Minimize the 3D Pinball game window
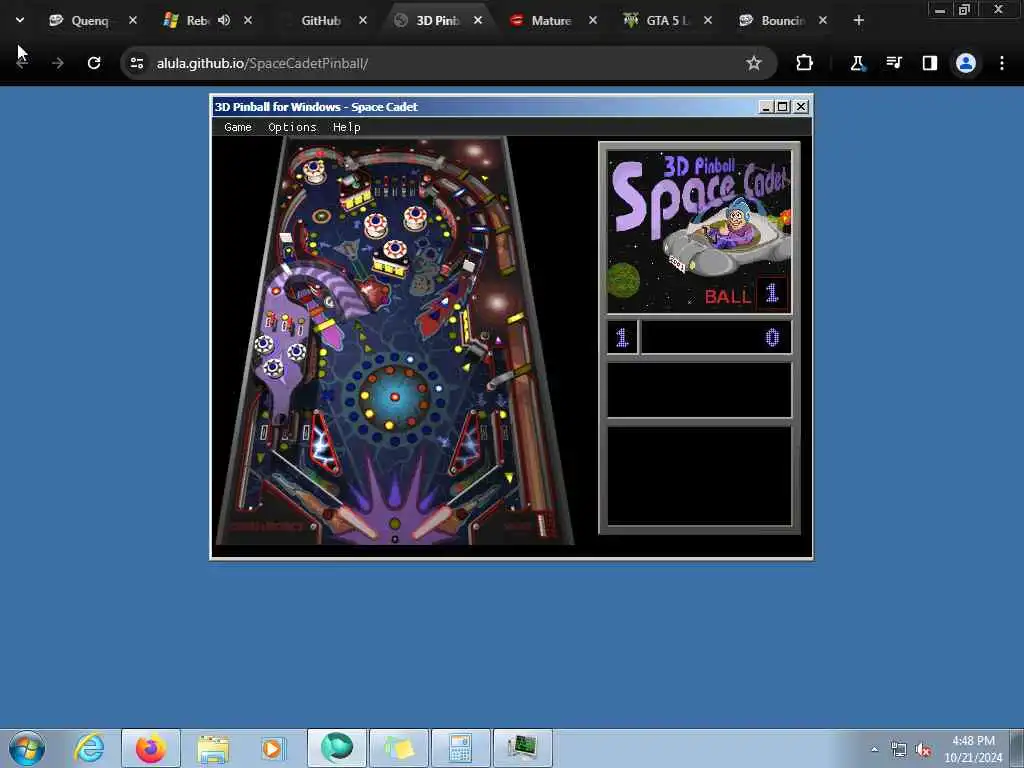1024x768 pixels. coord(766,106)
